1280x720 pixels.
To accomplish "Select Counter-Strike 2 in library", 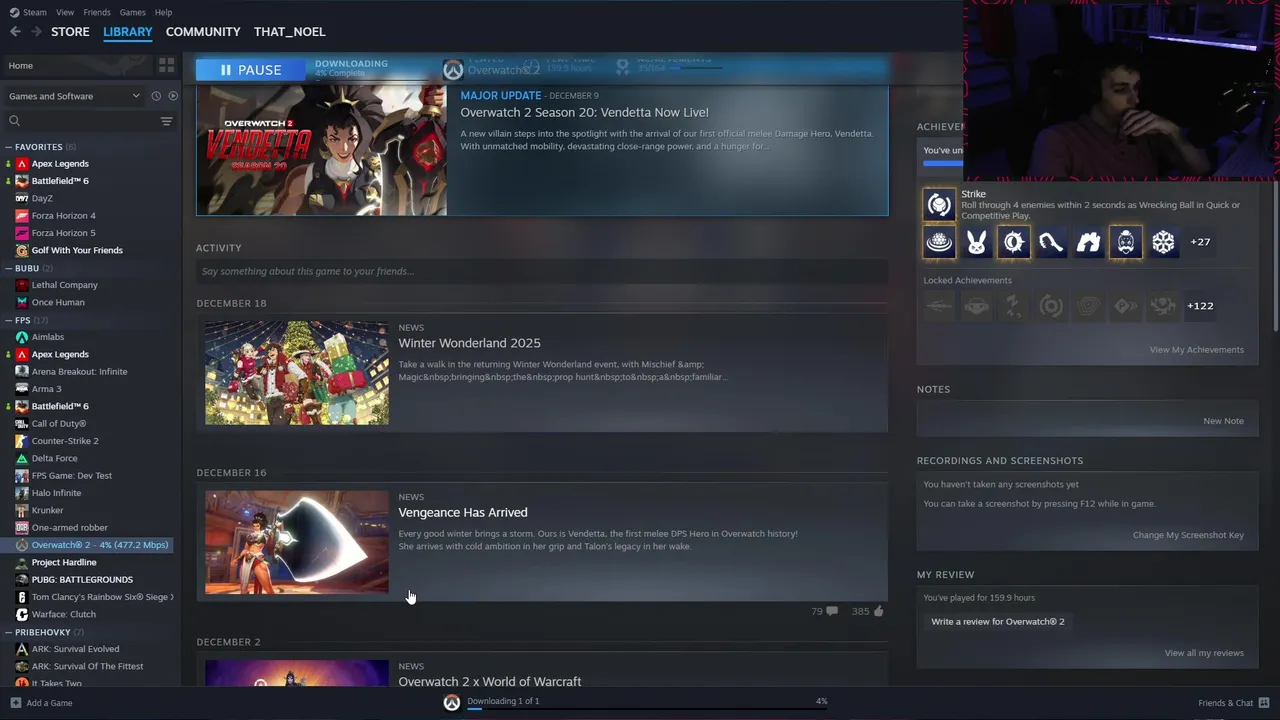I will click(x=65, y=441).
